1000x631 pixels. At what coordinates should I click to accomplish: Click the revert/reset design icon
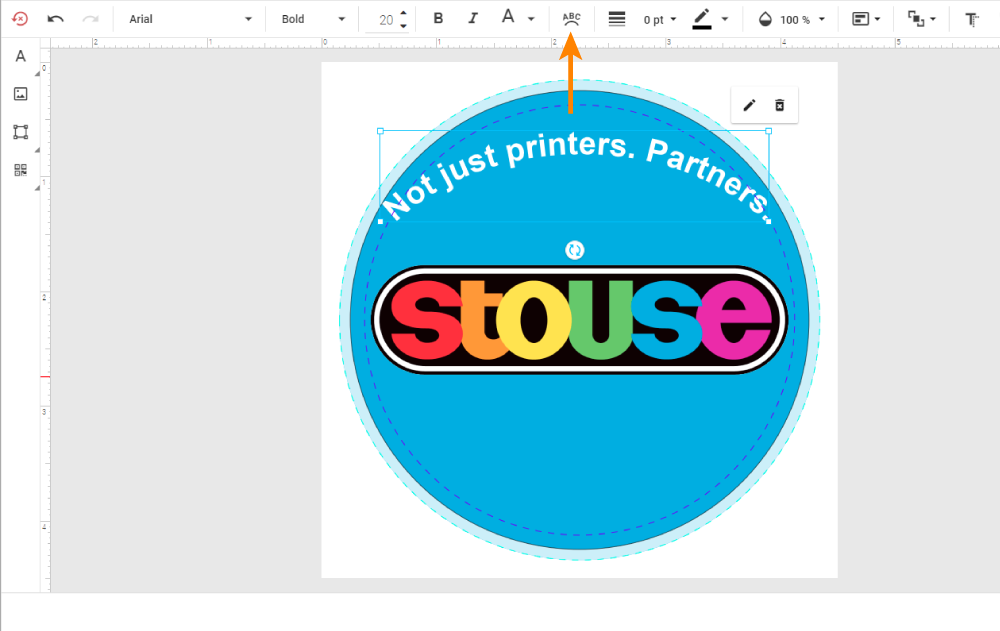(20, 19)
